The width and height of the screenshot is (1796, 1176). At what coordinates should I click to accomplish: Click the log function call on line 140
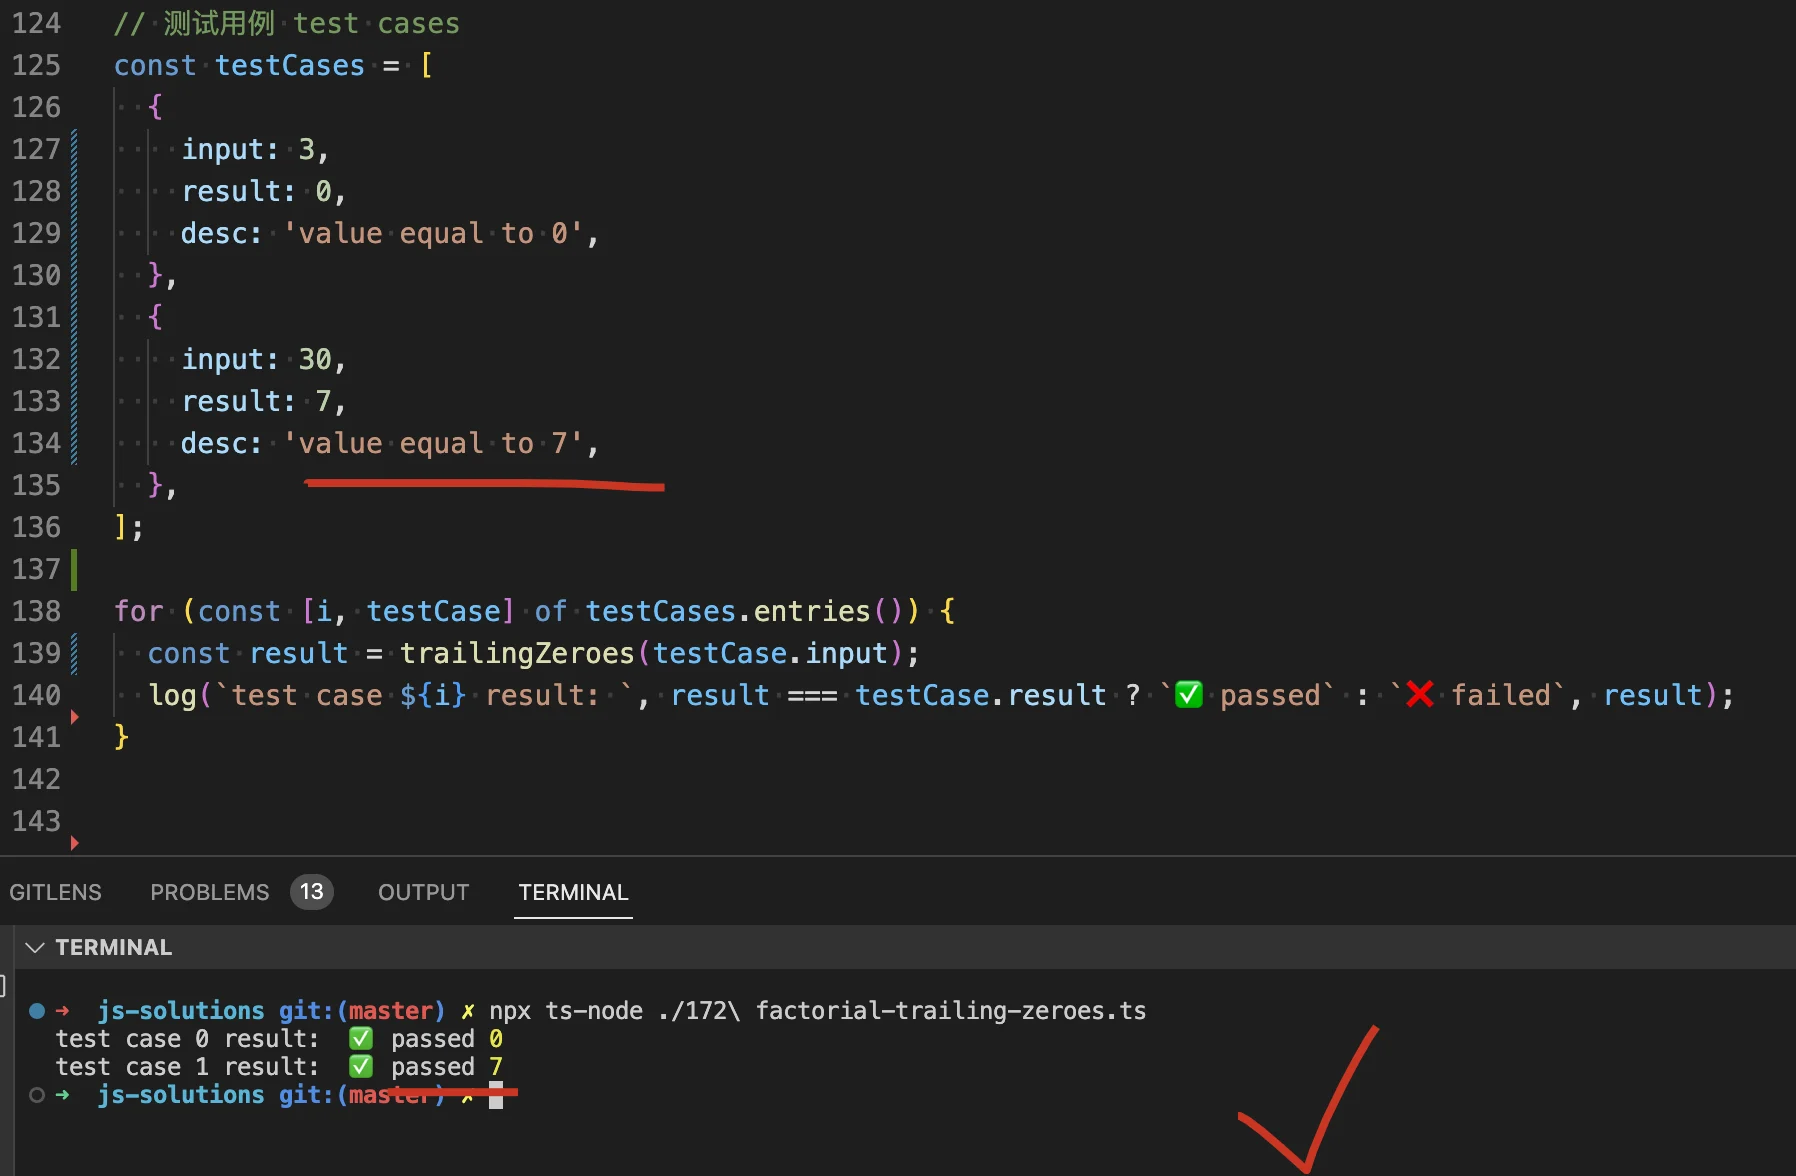[173, 695]
